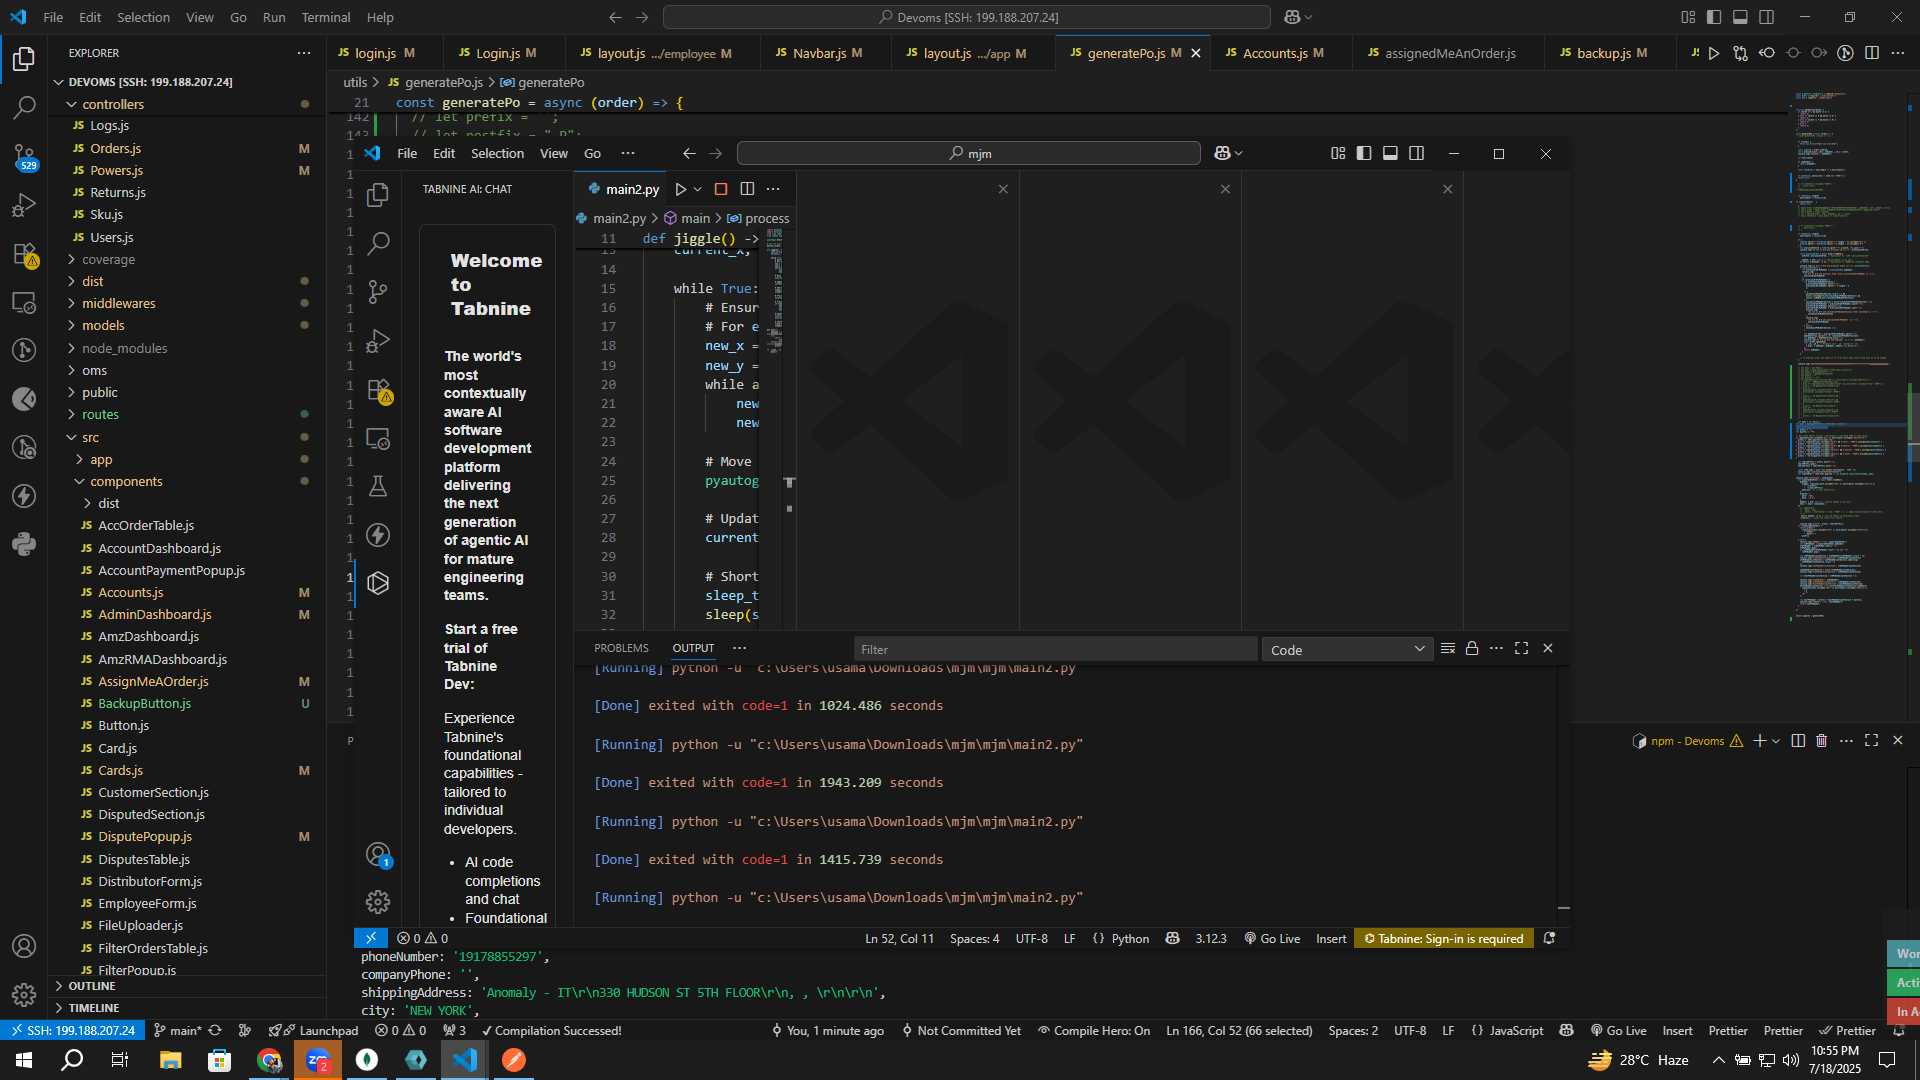Open the new terminal launch profile dropdown arrow

pos(1776,741)
